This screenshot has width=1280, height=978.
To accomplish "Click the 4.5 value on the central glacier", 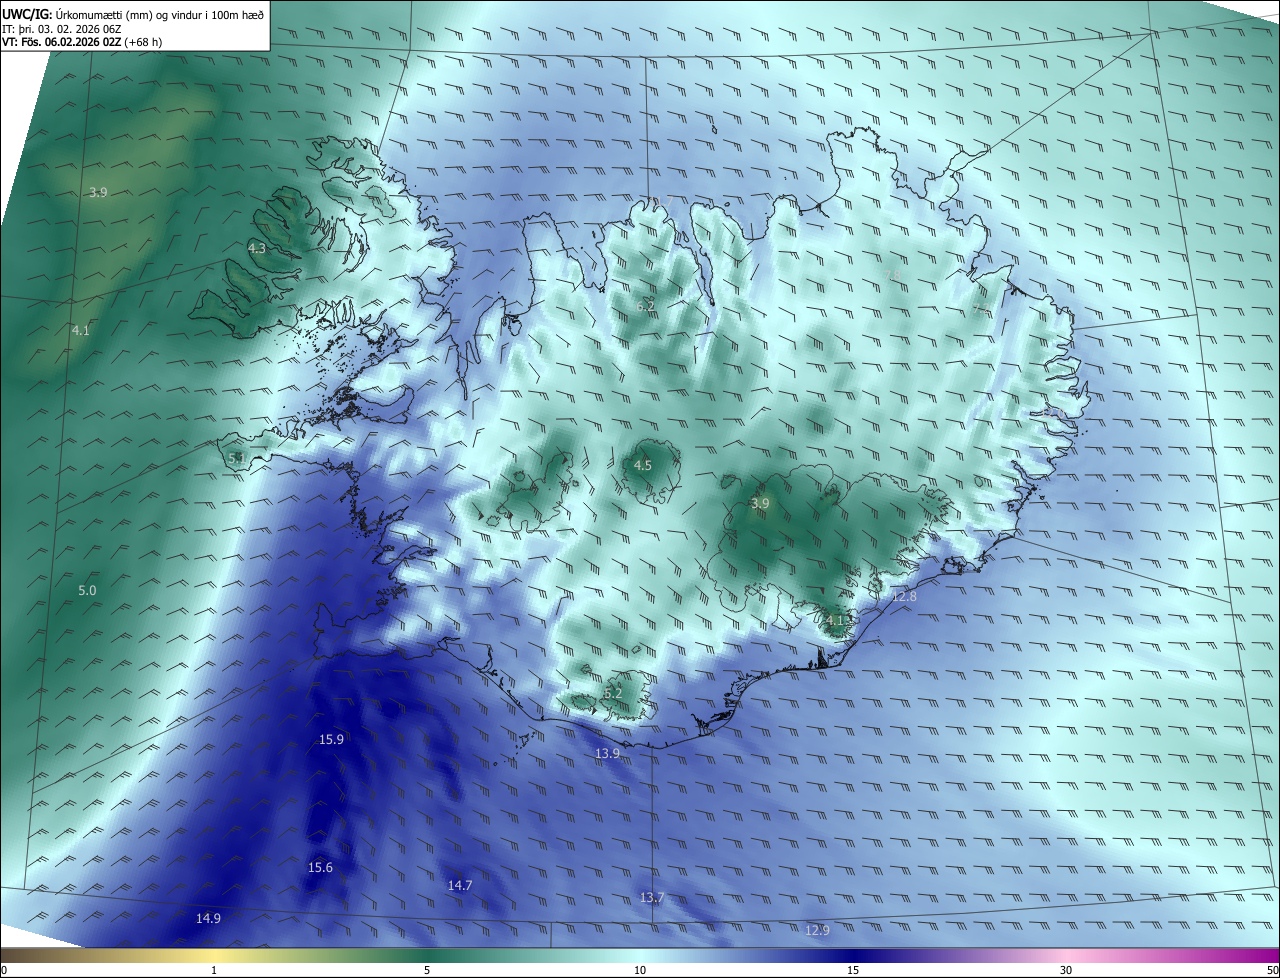I will tap(643, 466).
